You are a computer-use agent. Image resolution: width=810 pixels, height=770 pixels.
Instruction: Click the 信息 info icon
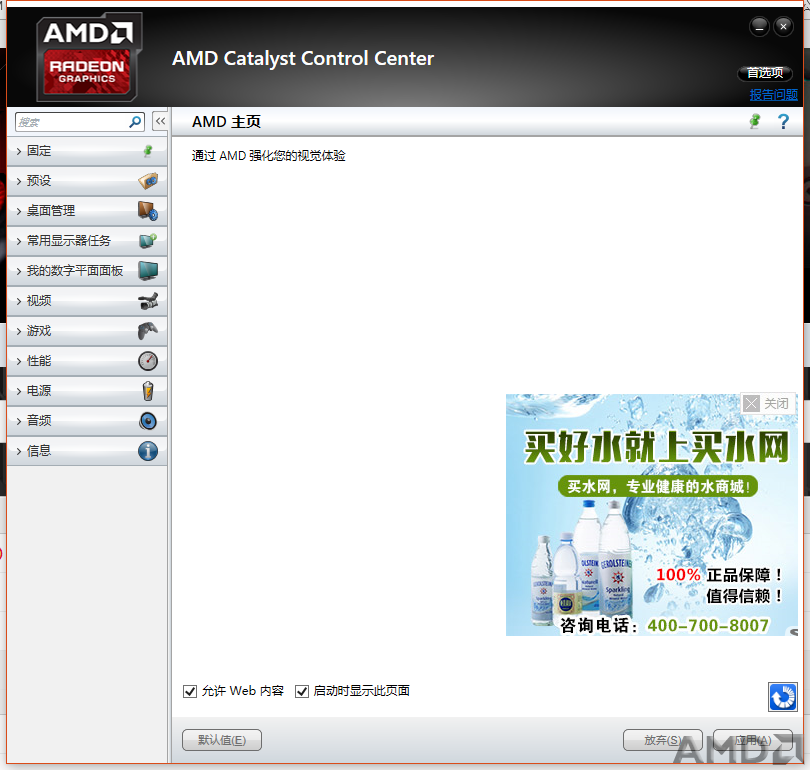pos(148,451)
